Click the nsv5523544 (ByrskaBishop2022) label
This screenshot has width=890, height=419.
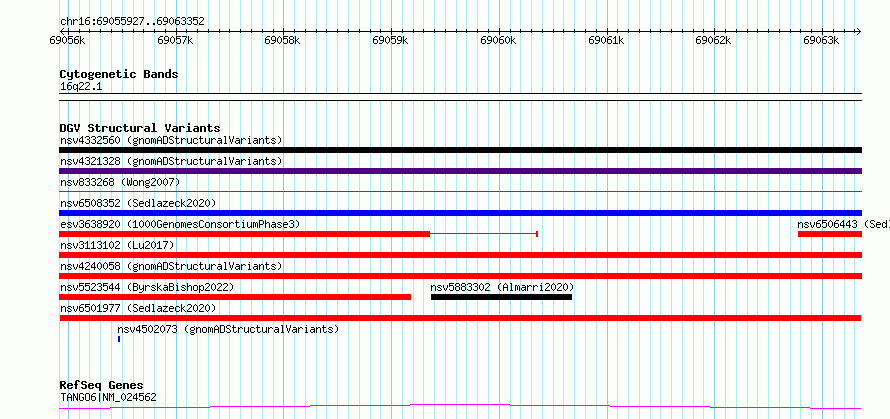[x=147, y=287]
